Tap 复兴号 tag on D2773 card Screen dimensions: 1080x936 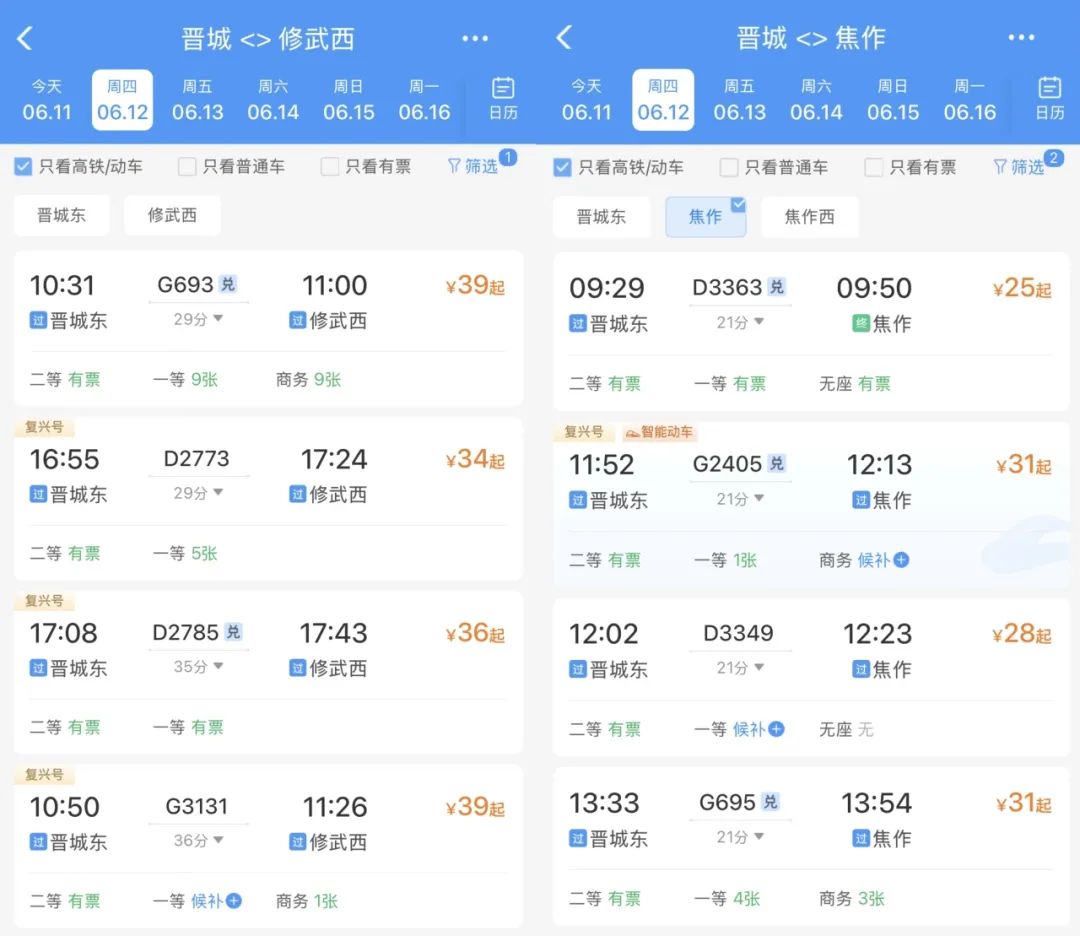click(x=44, y=426)
